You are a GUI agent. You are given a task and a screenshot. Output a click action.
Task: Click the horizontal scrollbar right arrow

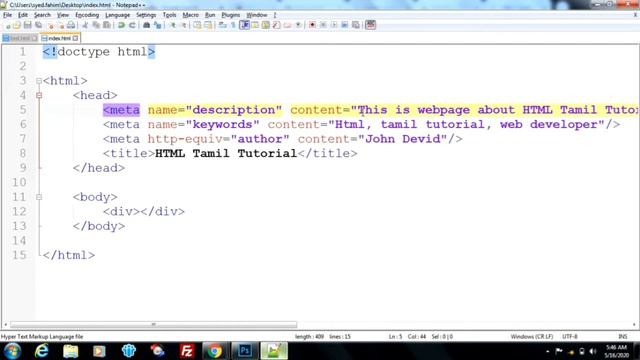point(634,325)
